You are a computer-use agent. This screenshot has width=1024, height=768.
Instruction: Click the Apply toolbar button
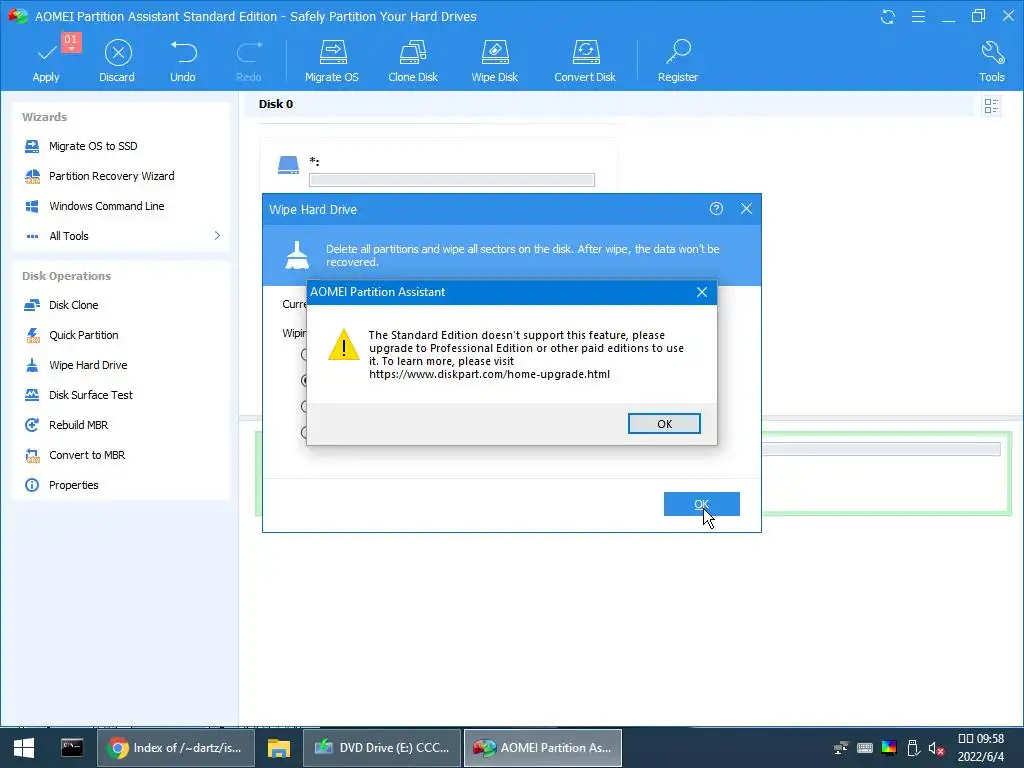(x=46, y=61)
